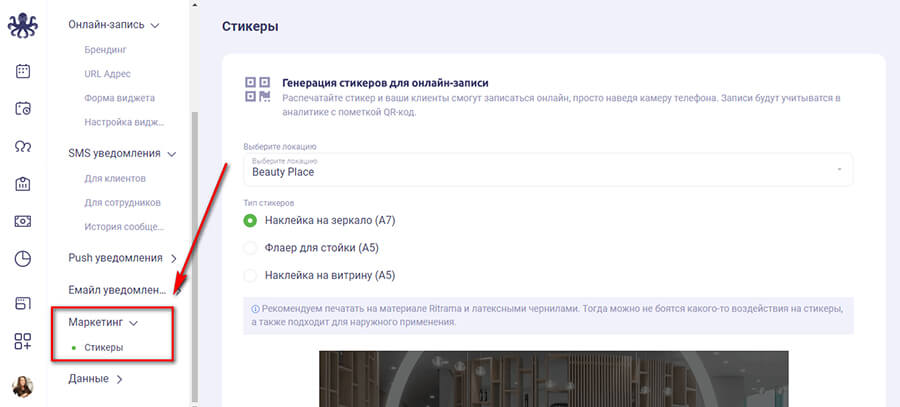Open the clients icon in sidebar

pyautogui.click(x=23, y=146)
